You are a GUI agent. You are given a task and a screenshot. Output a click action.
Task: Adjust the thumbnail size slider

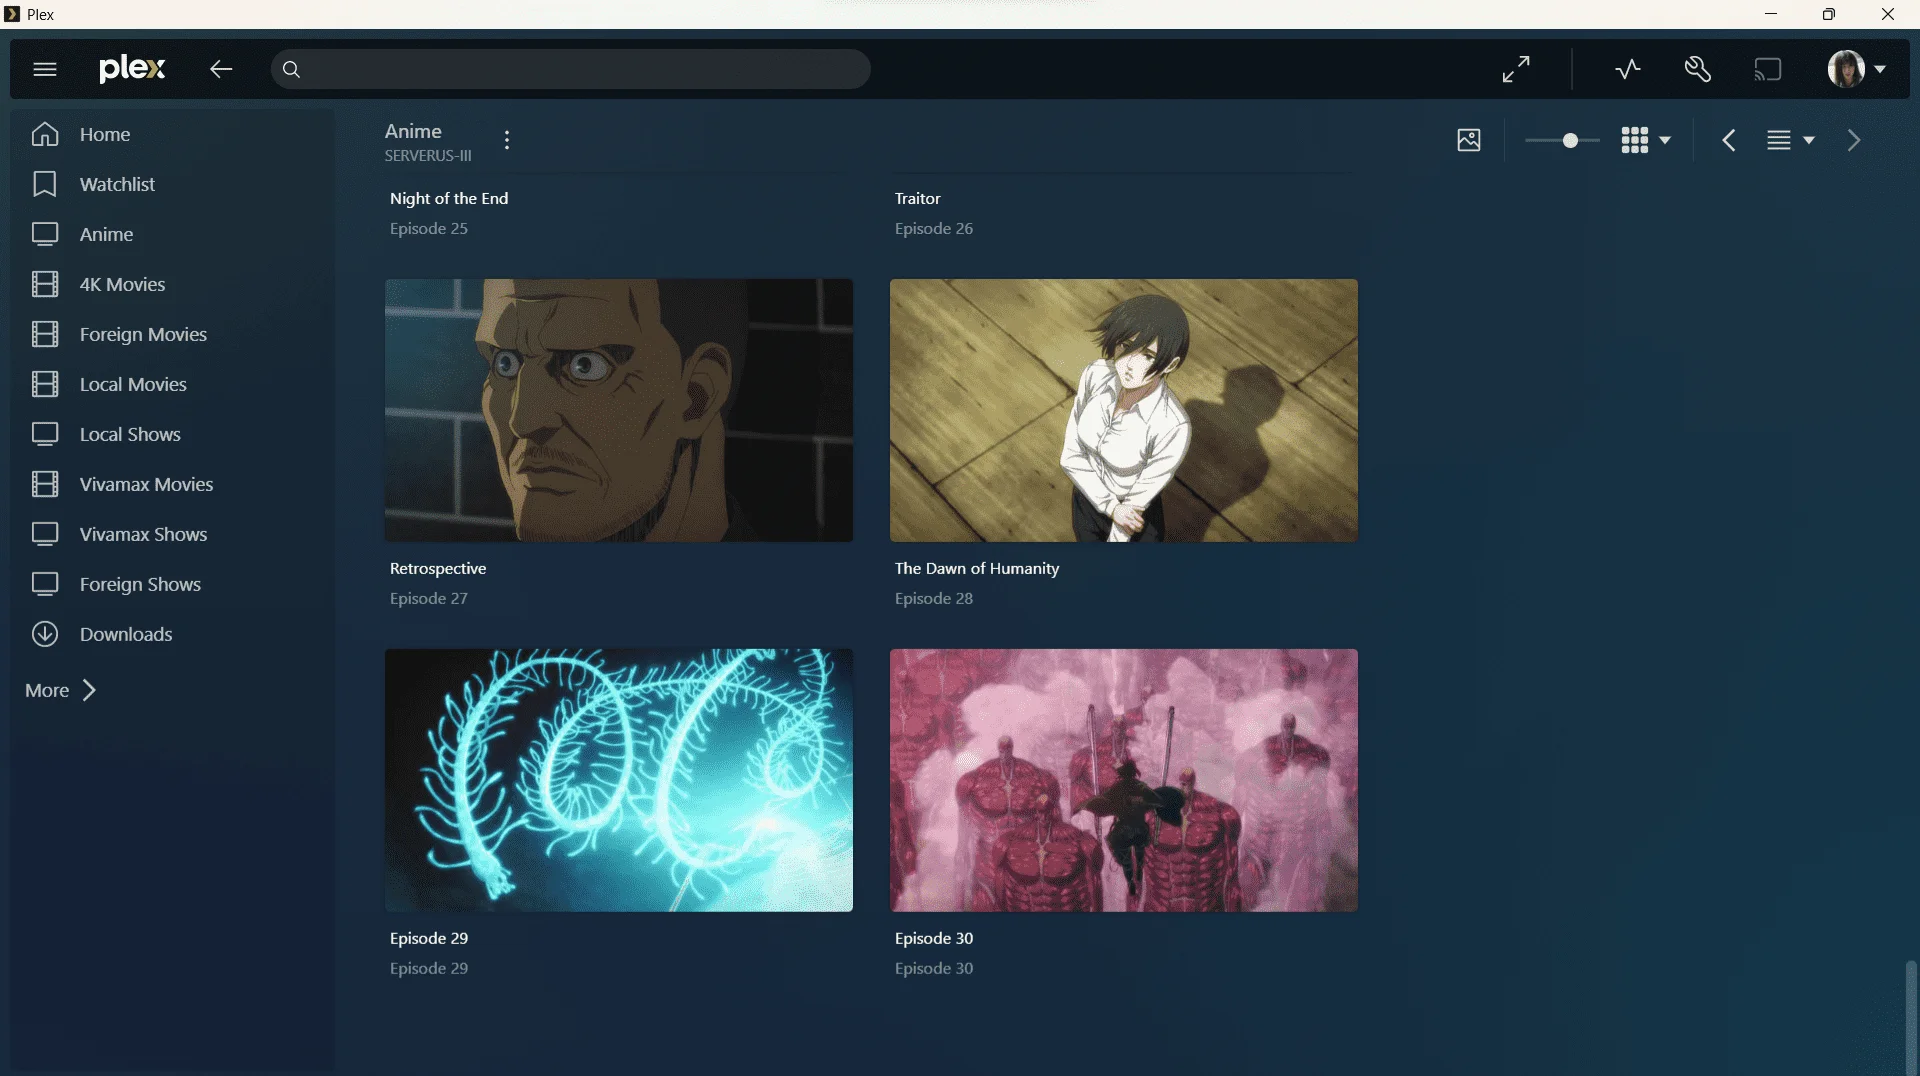click(x=1562, y=140)
